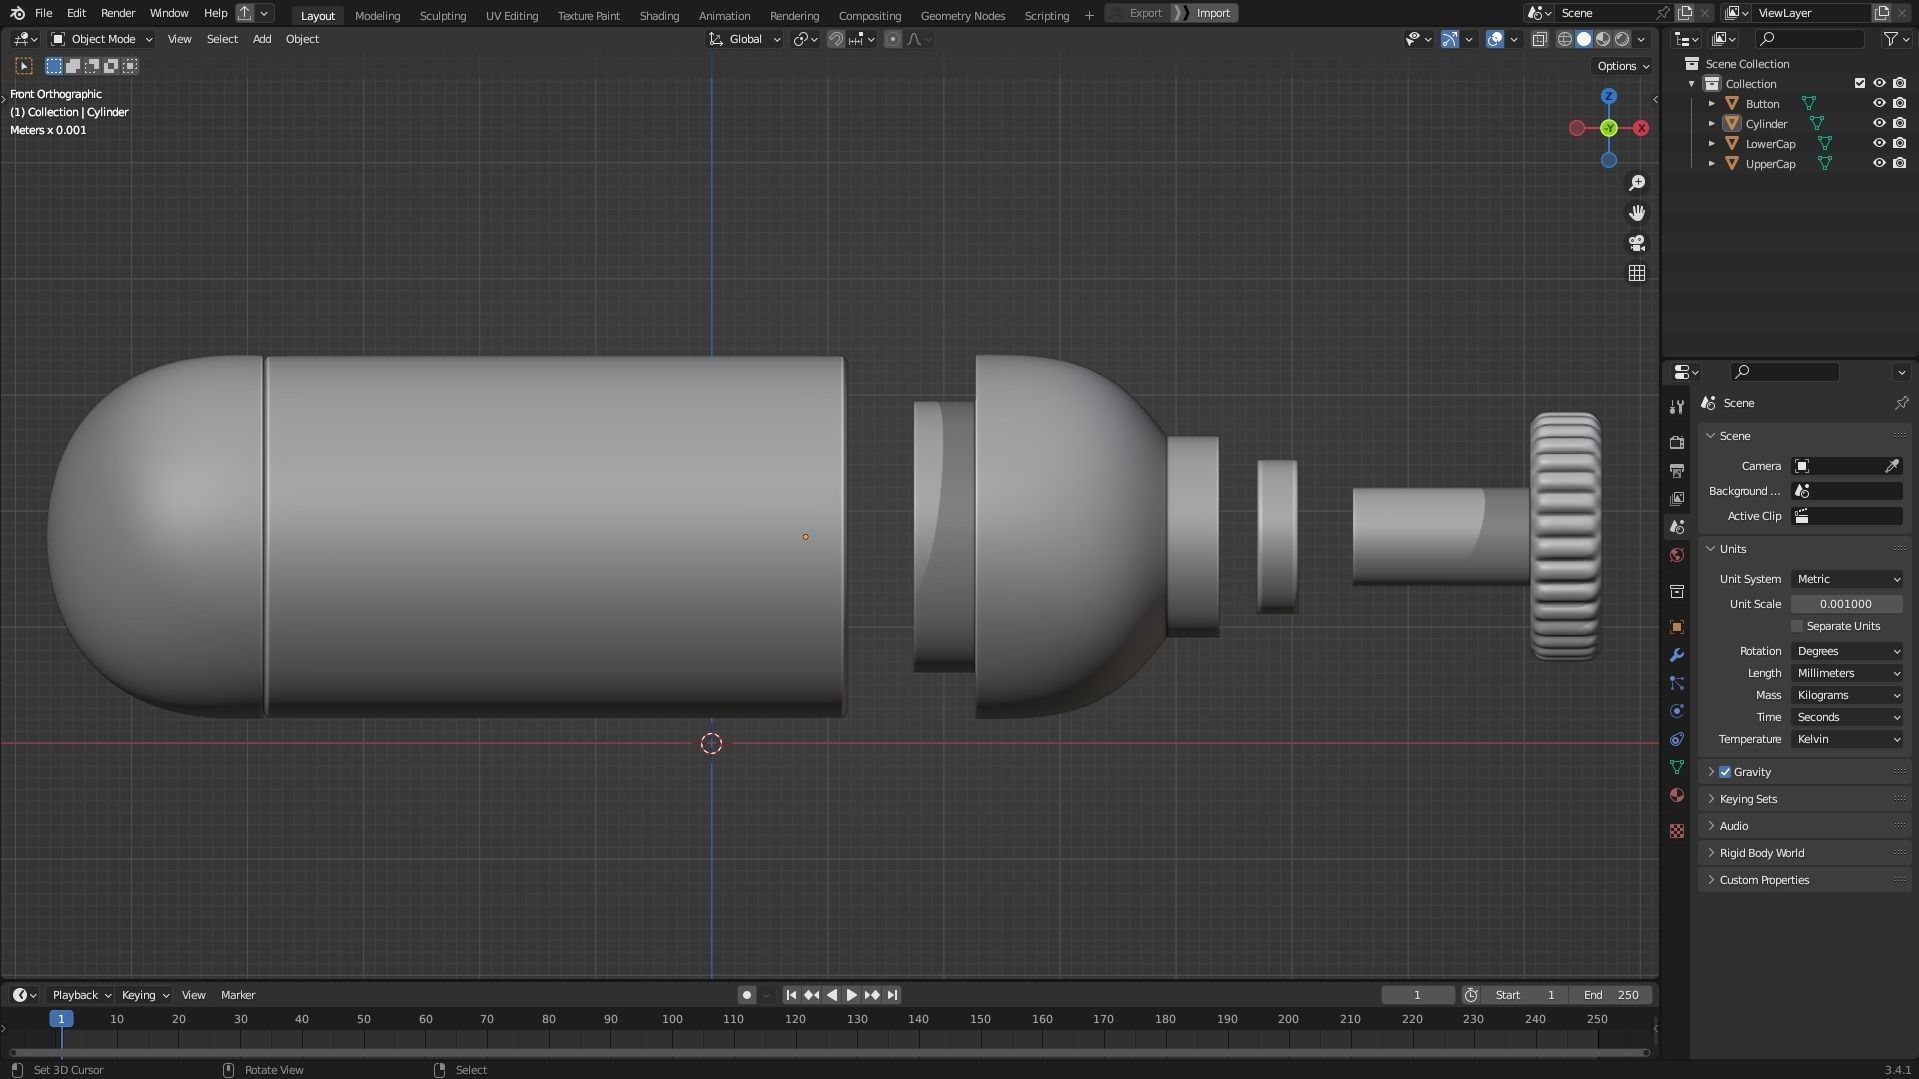Open the Render properties tab

tap(1677, 442)
